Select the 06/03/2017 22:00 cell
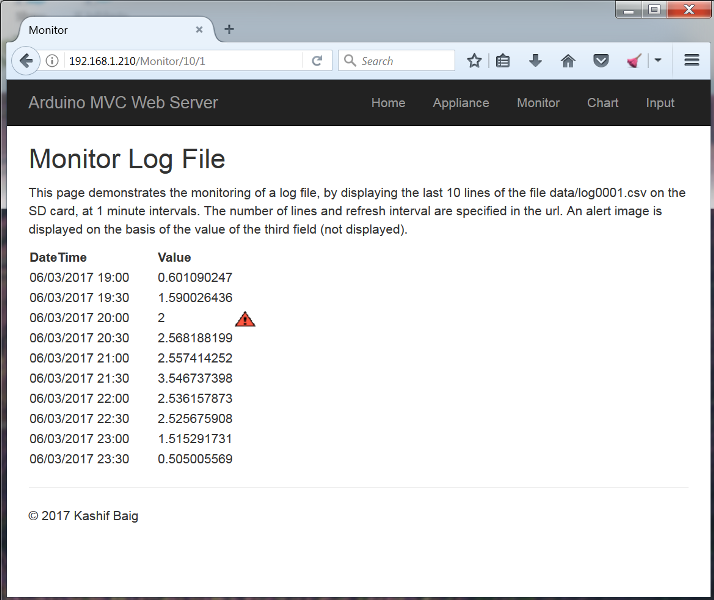Screen dimensions: 714x600 coord(79,399)
